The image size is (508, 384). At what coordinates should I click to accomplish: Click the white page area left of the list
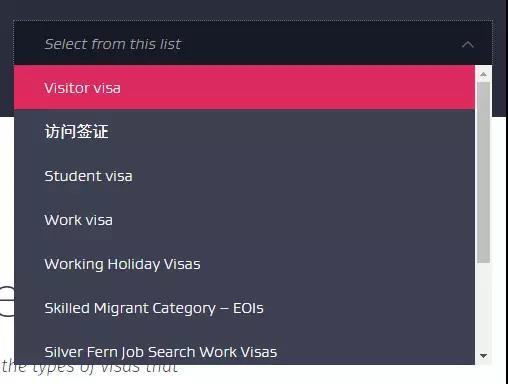7,200
